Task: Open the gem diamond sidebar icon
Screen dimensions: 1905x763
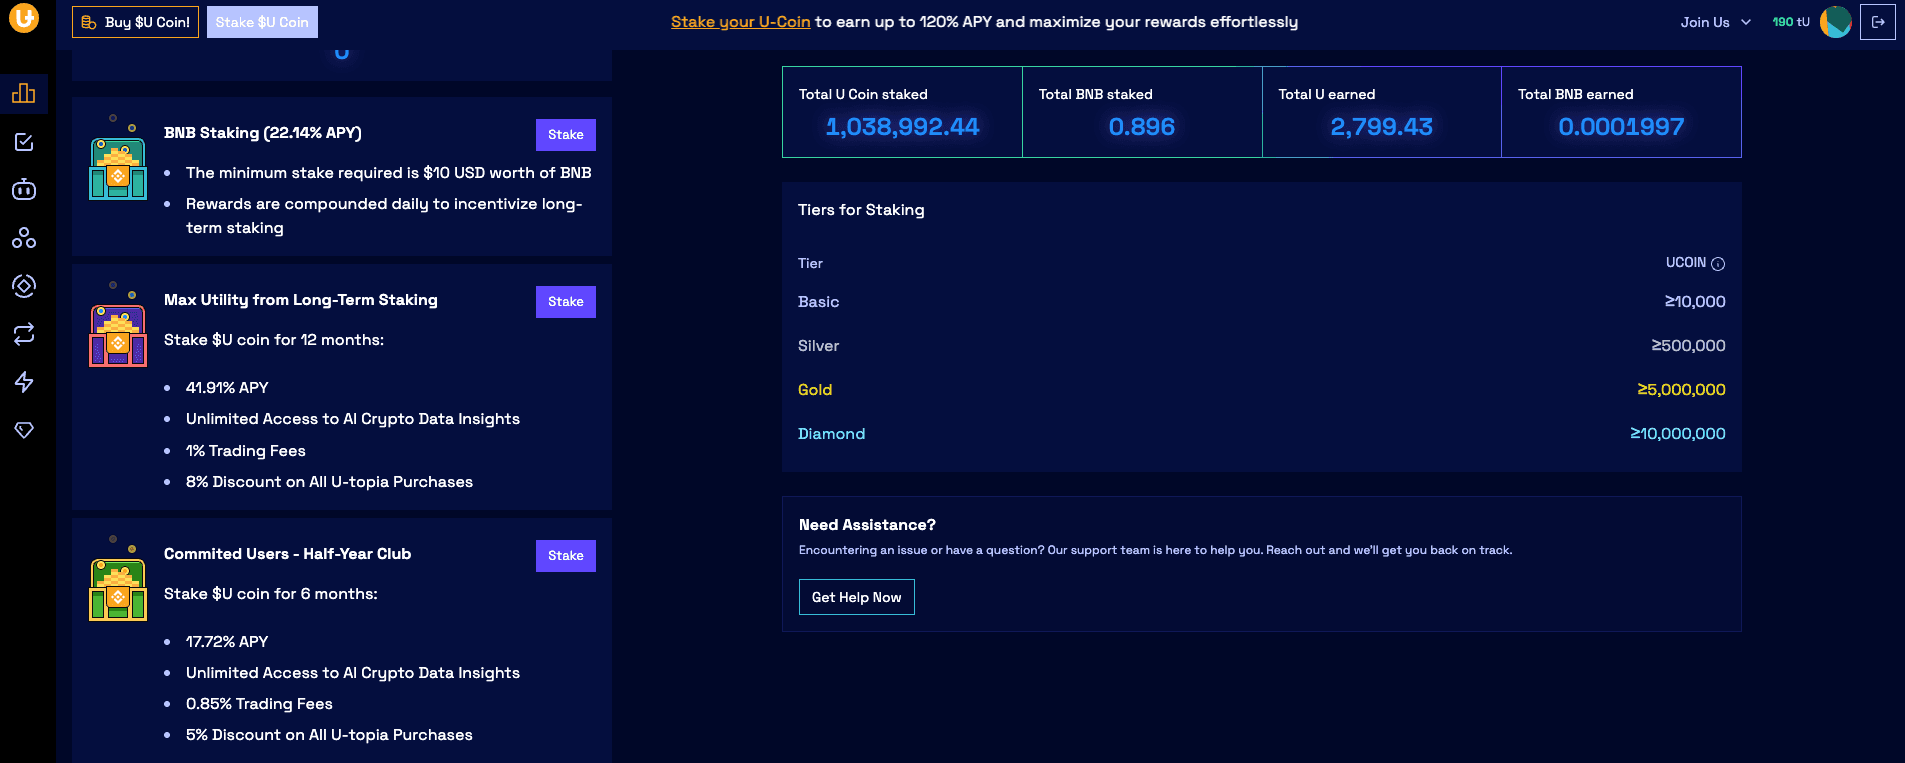Action: click(24, 430)
